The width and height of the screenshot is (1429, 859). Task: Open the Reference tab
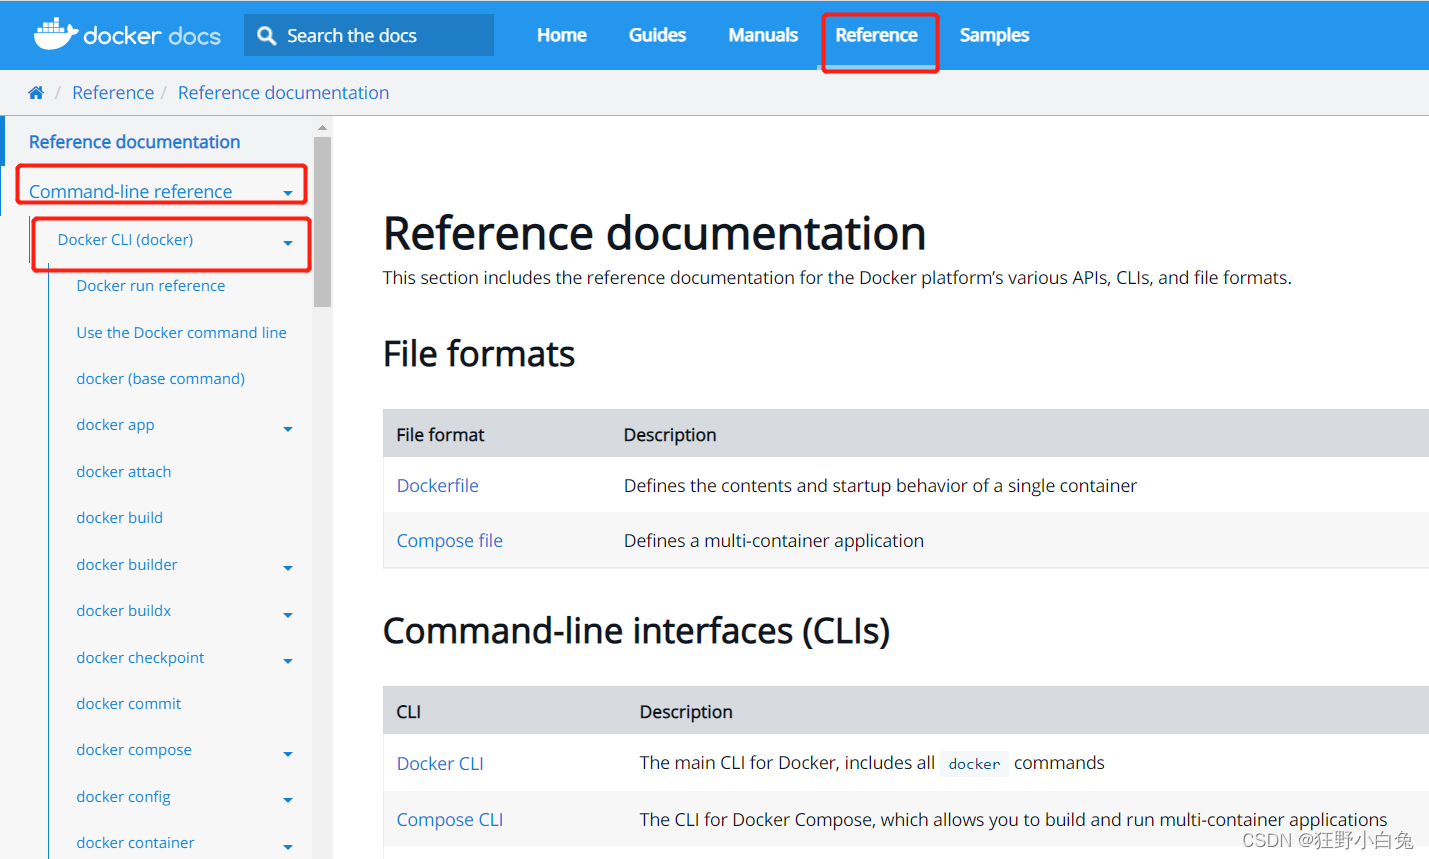[x=877, y=35]
